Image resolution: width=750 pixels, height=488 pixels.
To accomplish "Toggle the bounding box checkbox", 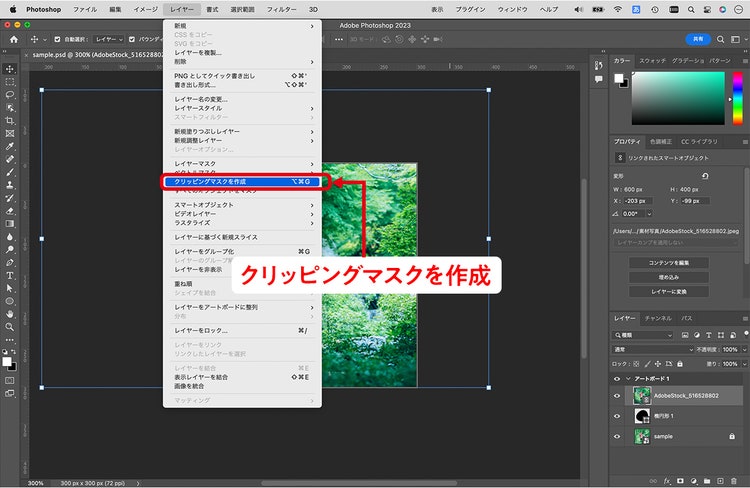I will [x=132, y=40].
